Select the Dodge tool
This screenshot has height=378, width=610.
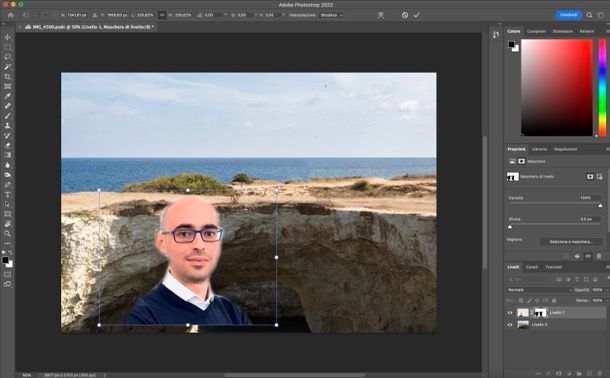(7, 175)
